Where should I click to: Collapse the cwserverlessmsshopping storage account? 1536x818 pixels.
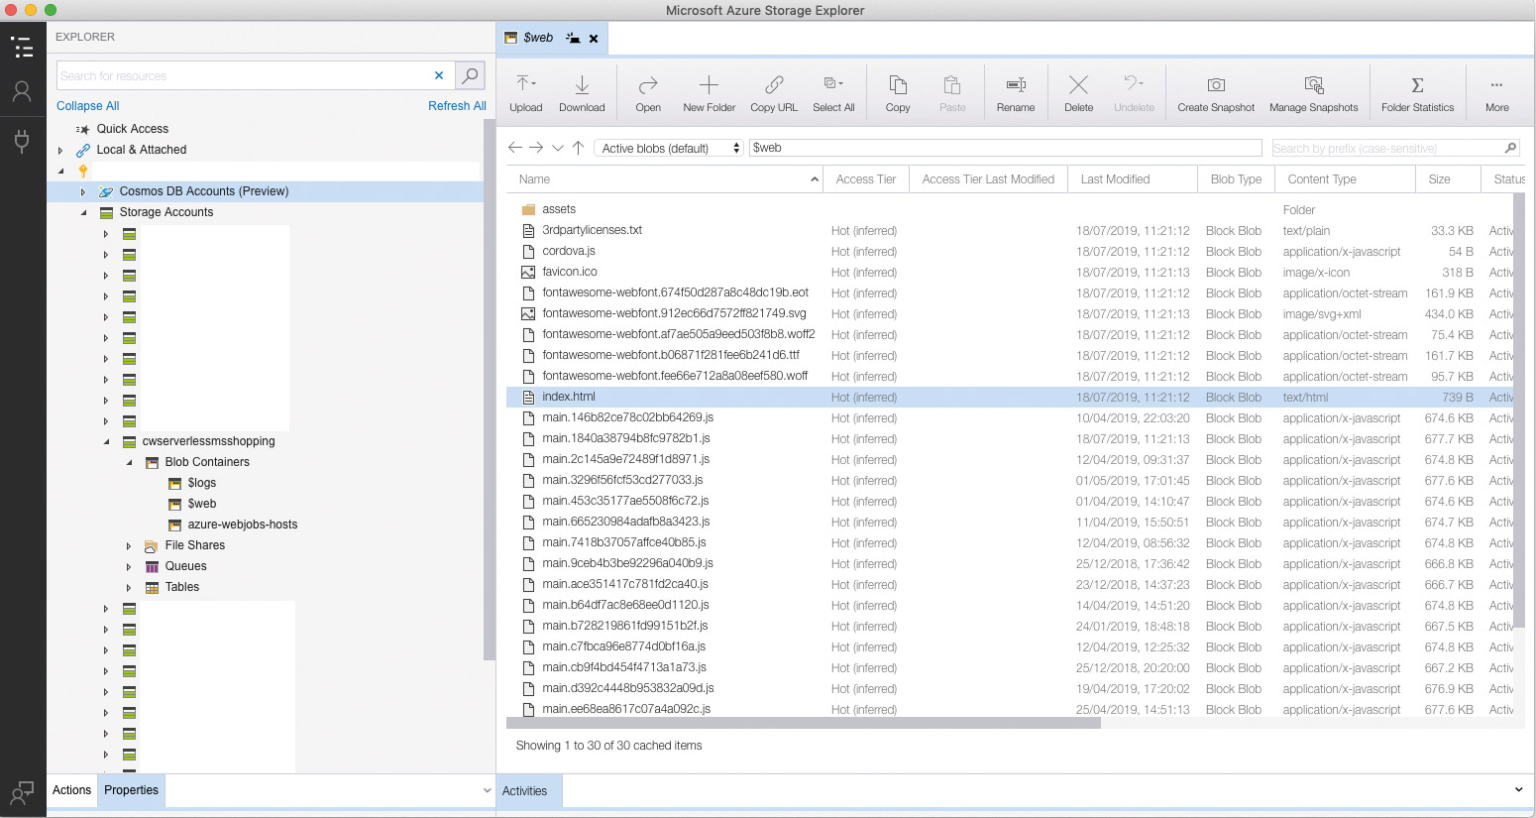(107, 441)
